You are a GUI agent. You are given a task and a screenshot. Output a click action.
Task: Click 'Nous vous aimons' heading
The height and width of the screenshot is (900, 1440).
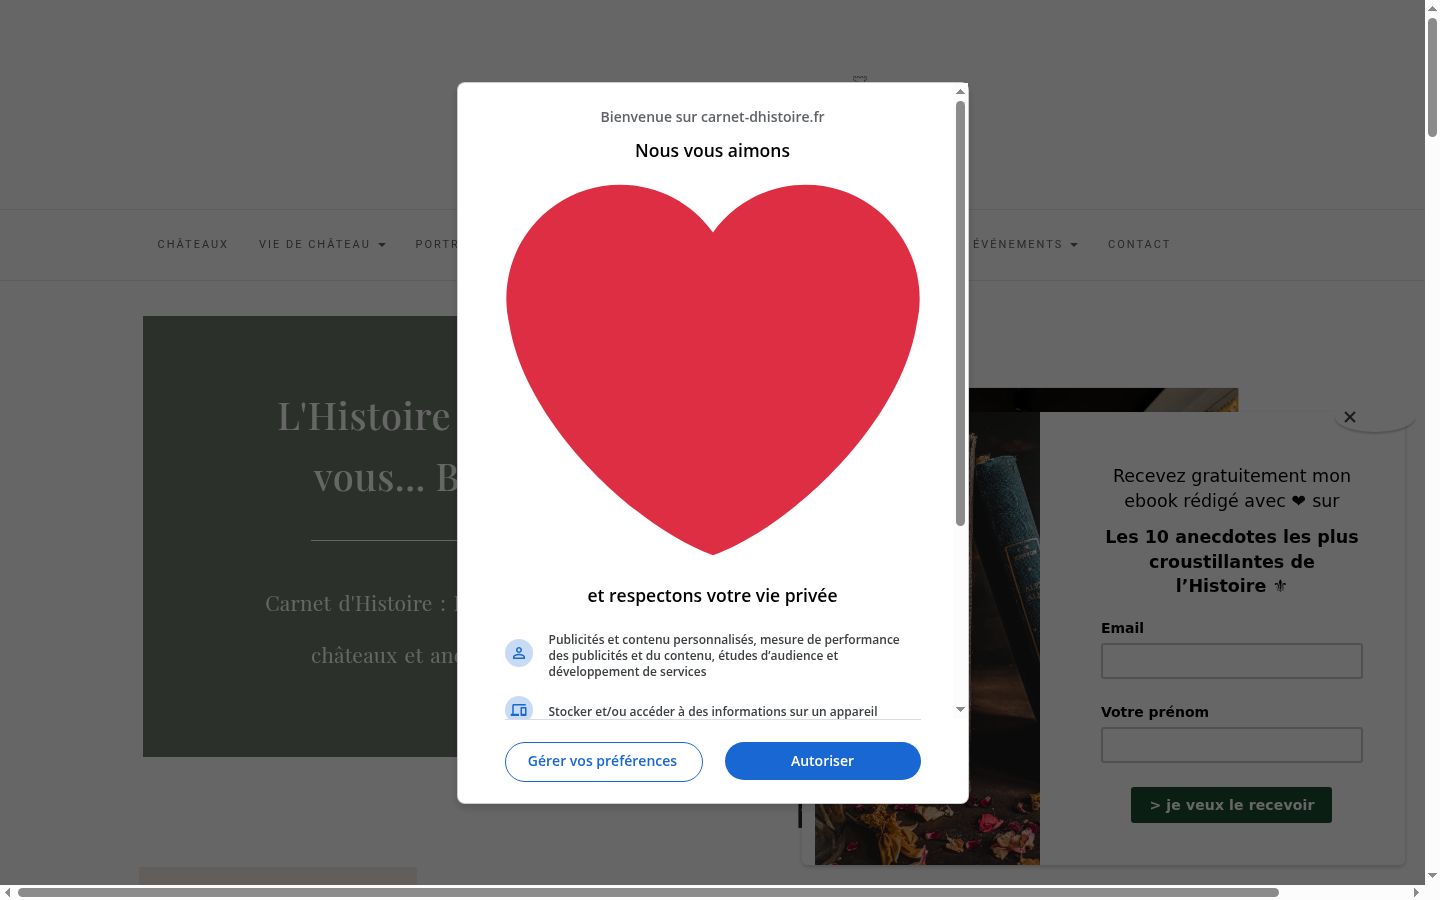click(x=712, y=151)
